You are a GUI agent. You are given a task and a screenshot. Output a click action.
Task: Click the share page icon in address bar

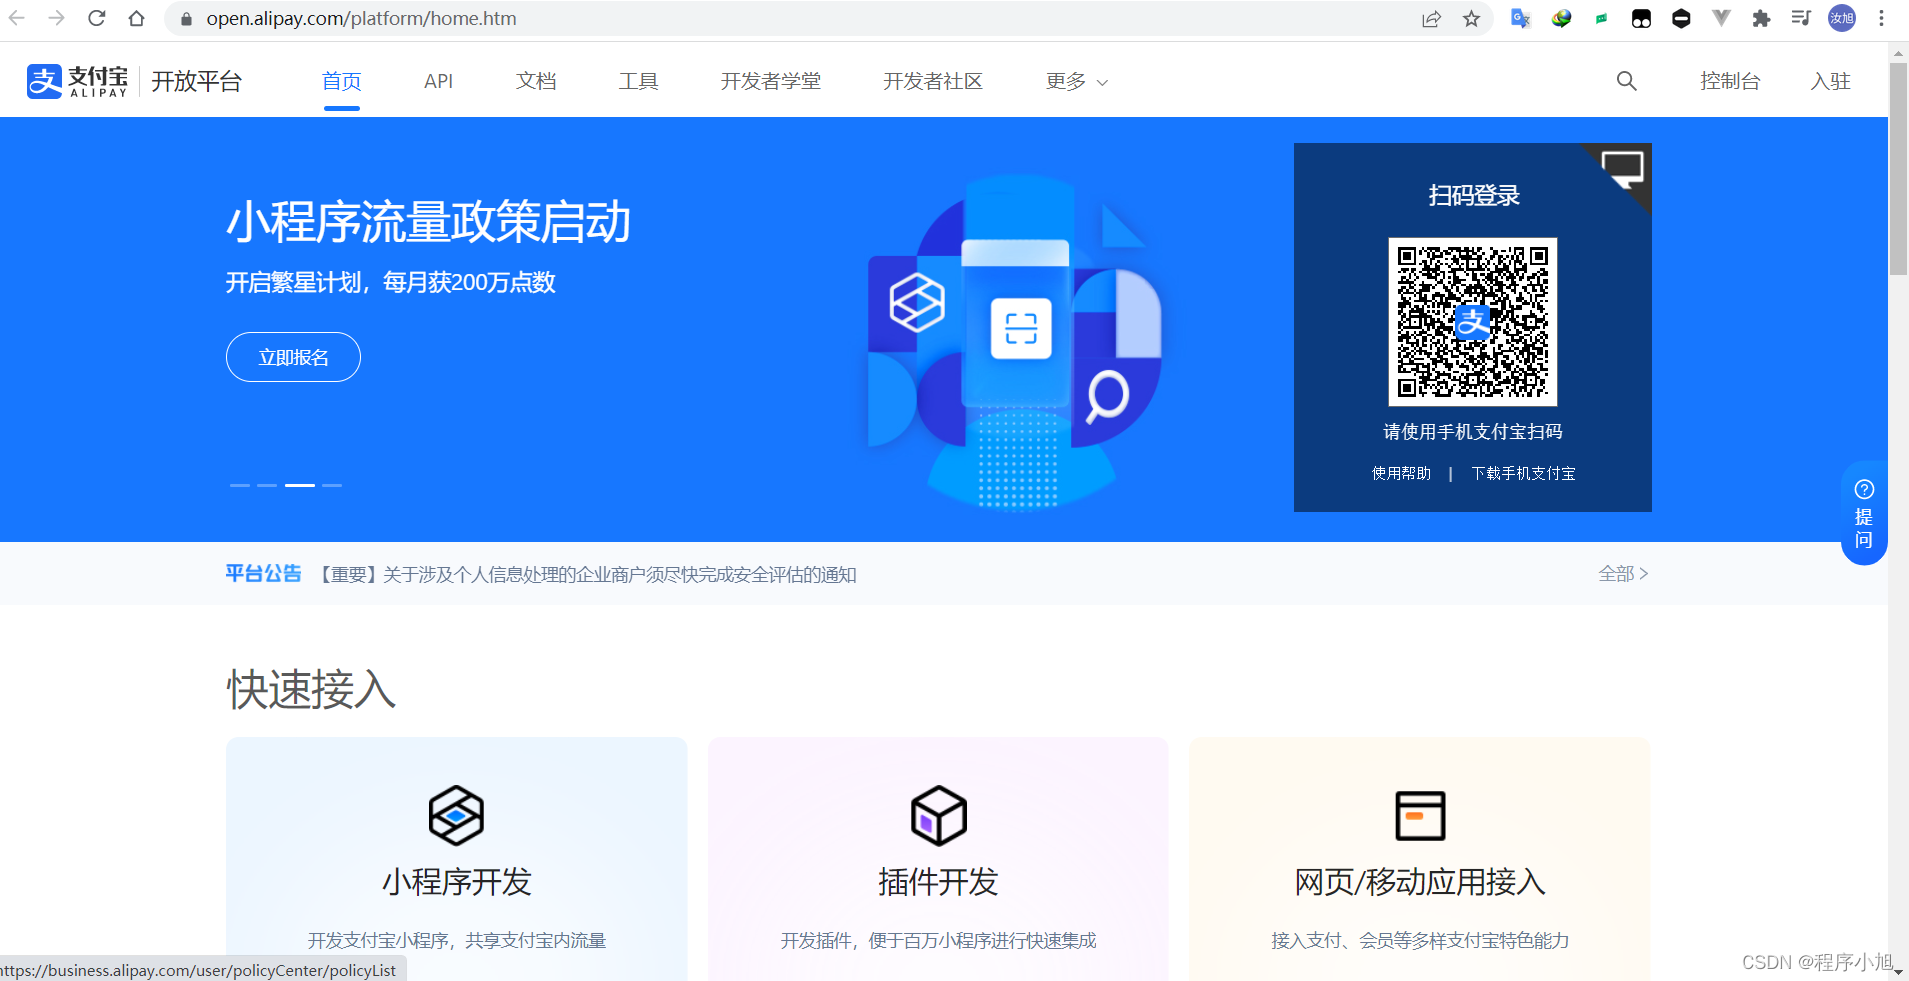1431,19
